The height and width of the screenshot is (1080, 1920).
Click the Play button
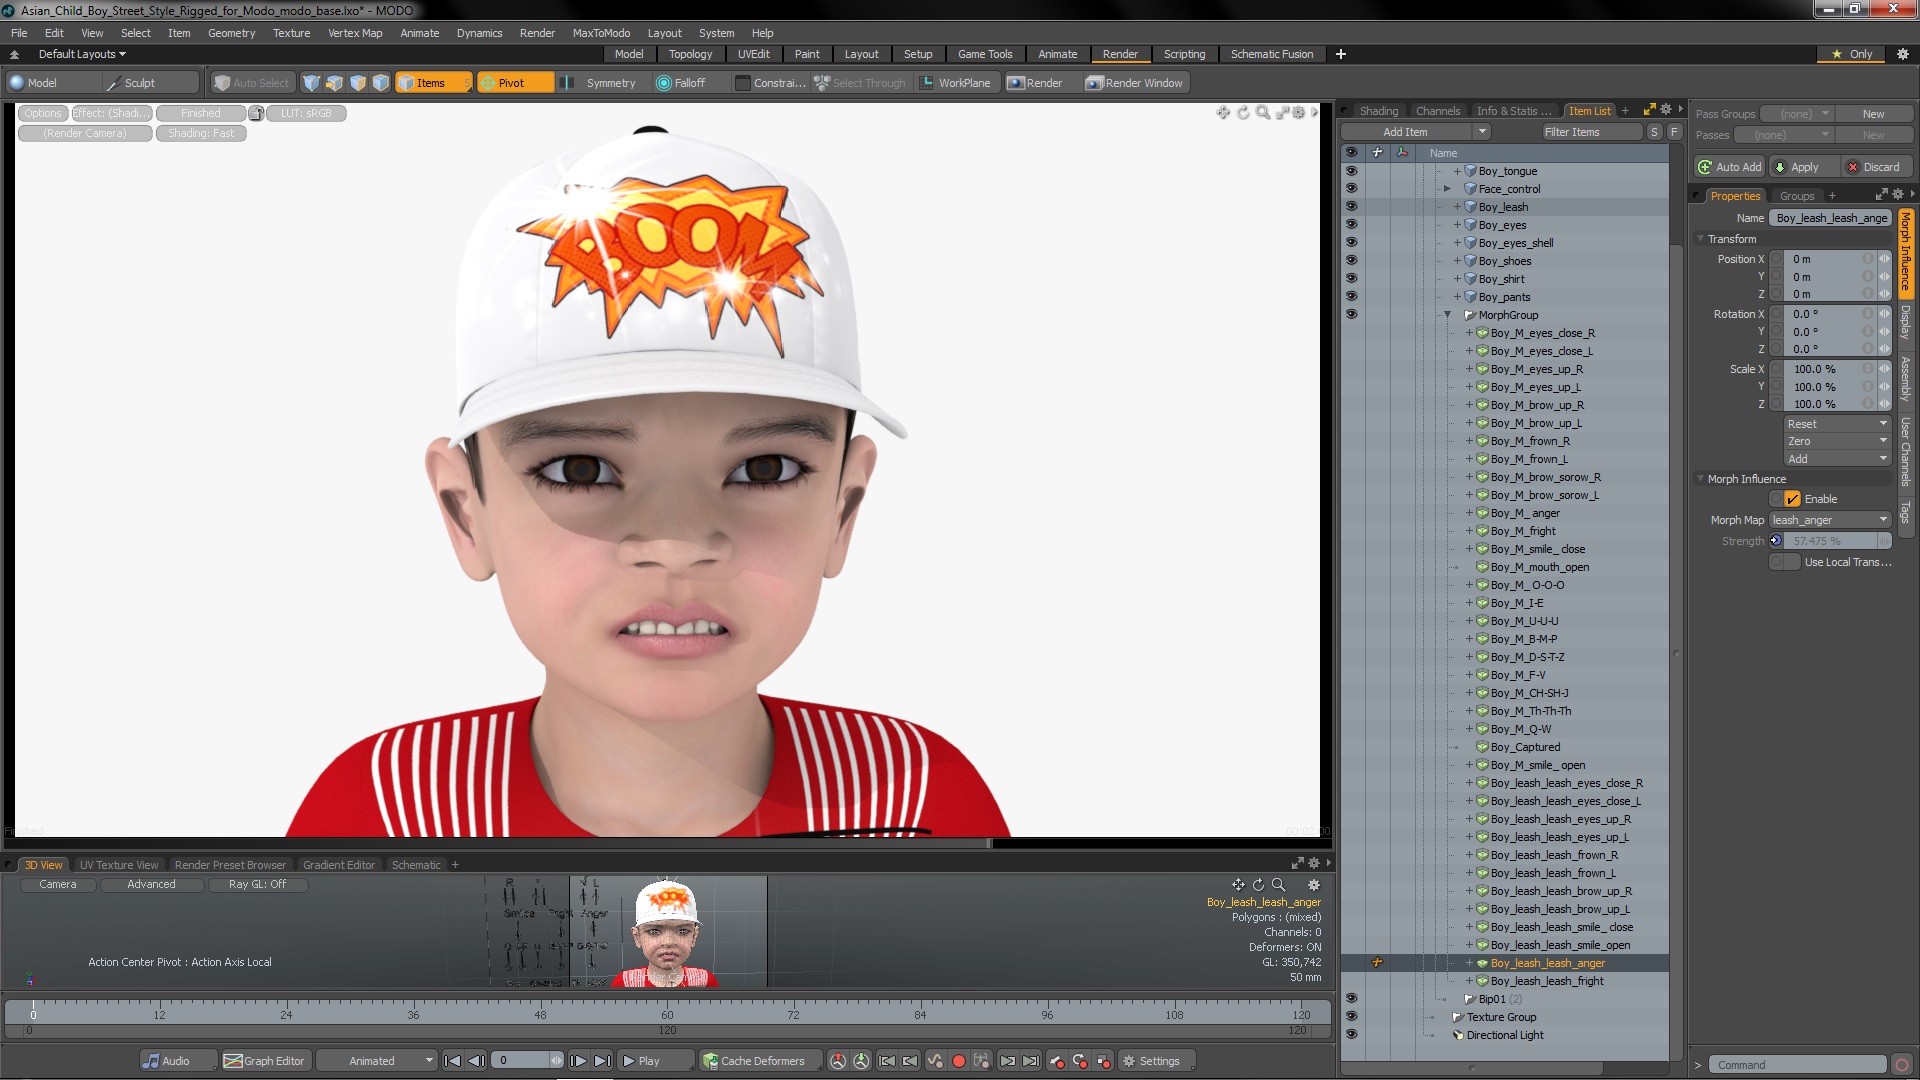tap(655, 1061)
